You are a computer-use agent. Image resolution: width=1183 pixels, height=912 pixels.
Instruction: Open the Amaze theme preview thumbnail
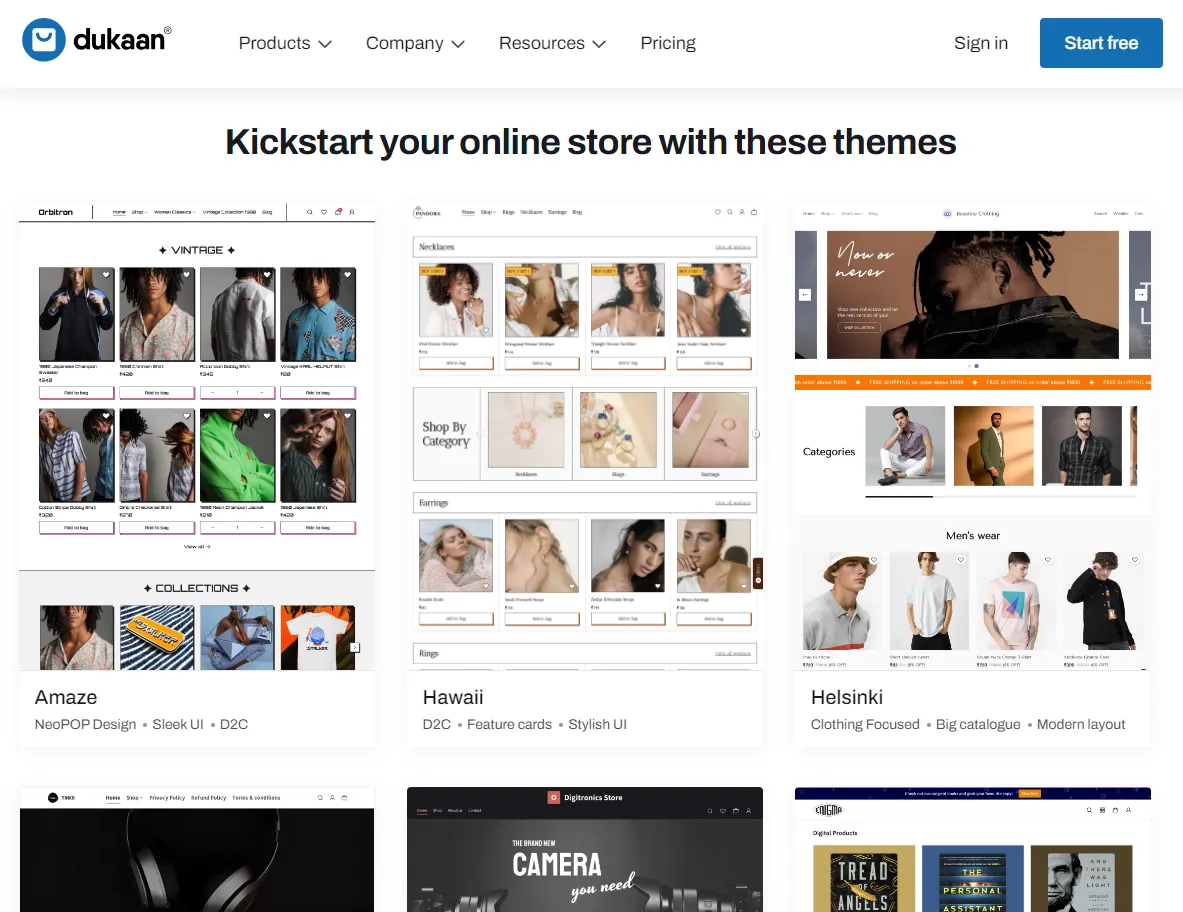[197, 436]
